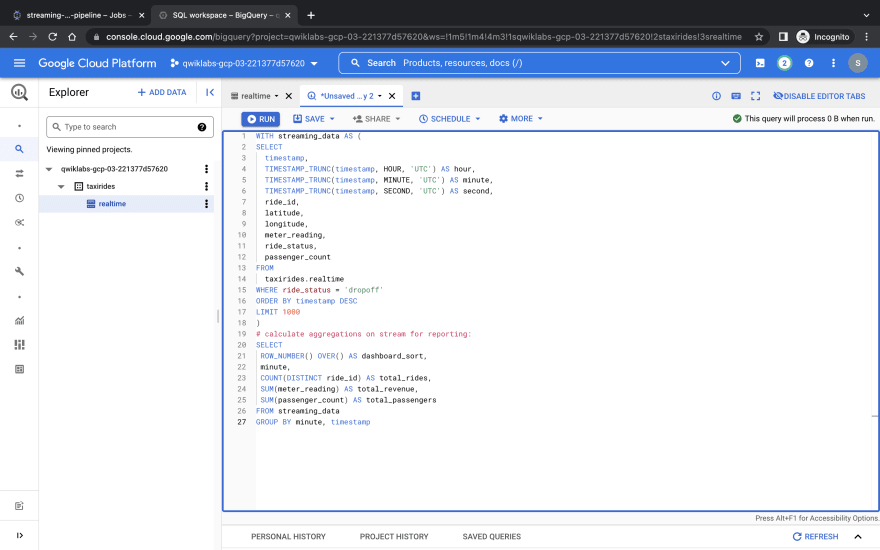This screenshot has height=550, width=880.
Task: Open BI Engine icon in sidebar
Action: coord(20,369)
